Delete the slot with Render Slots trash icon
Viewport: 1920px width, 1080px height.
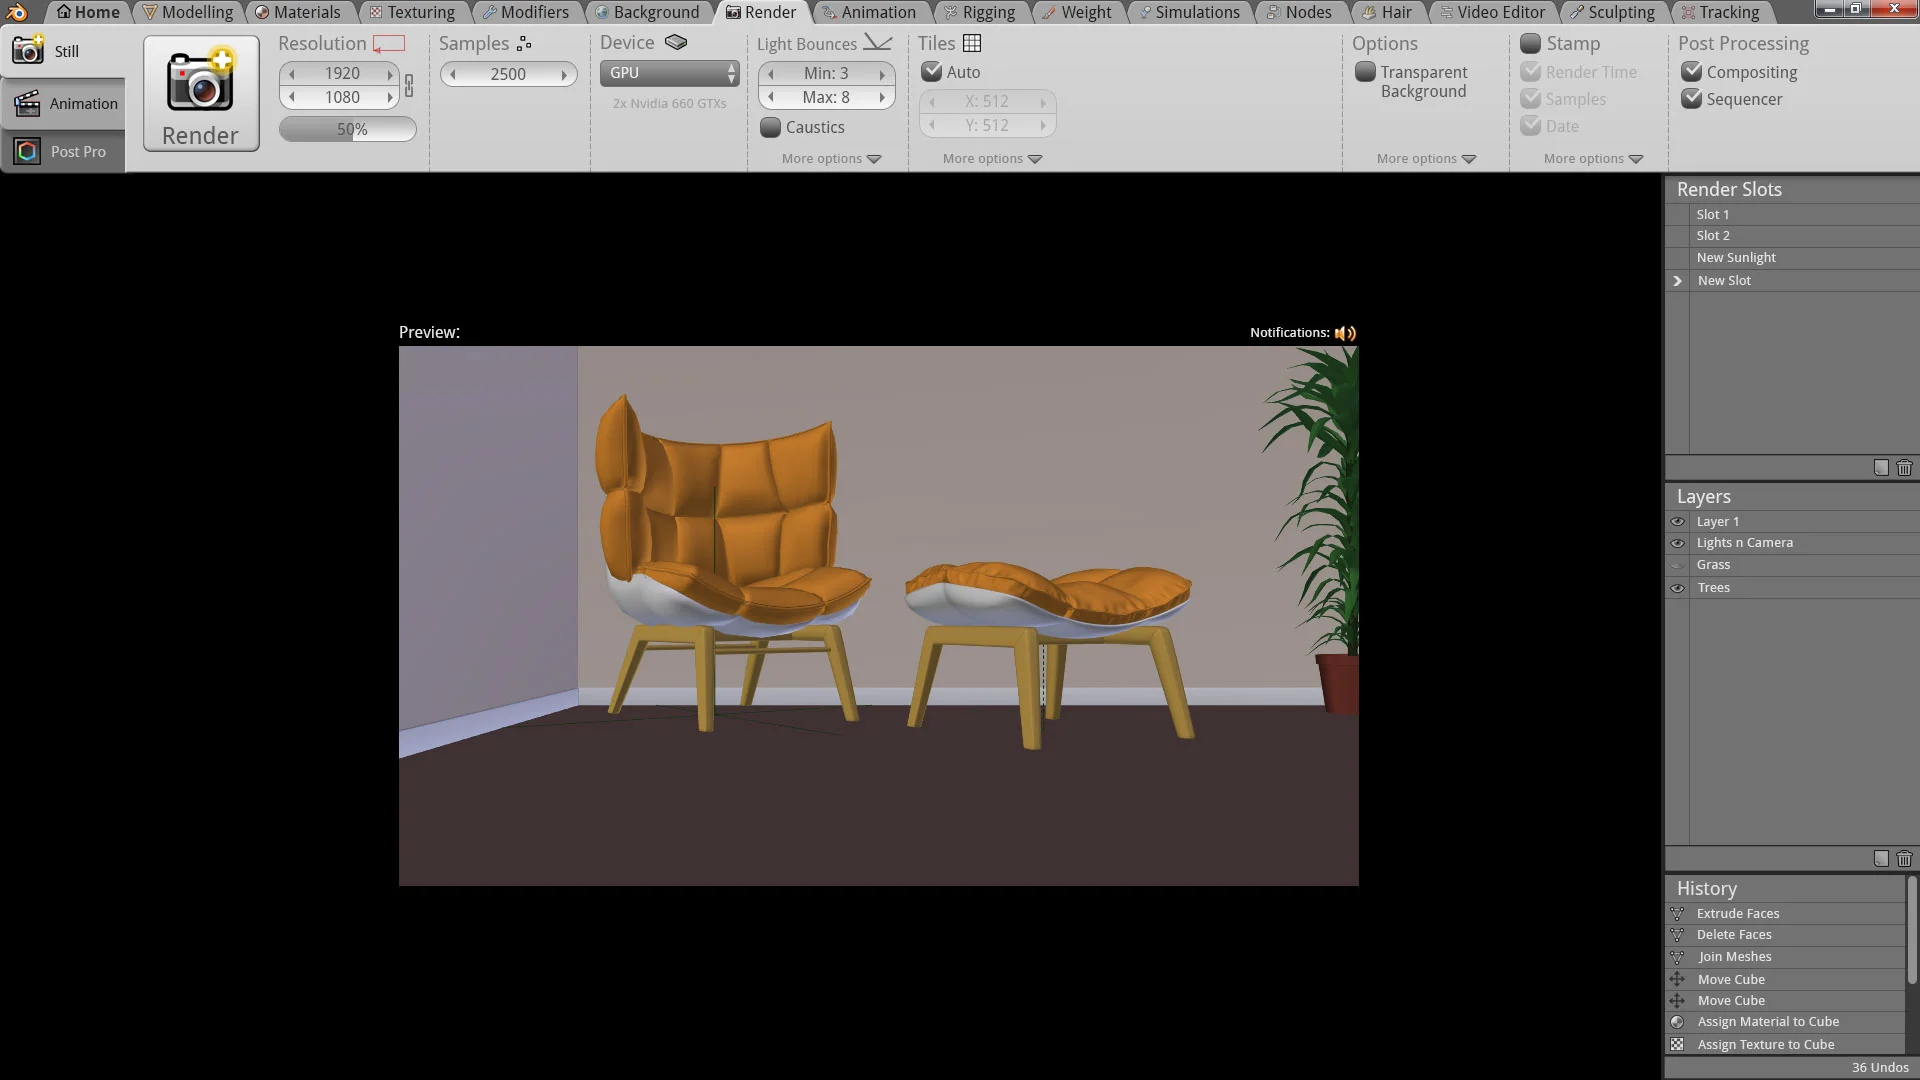coord(1904,468)
